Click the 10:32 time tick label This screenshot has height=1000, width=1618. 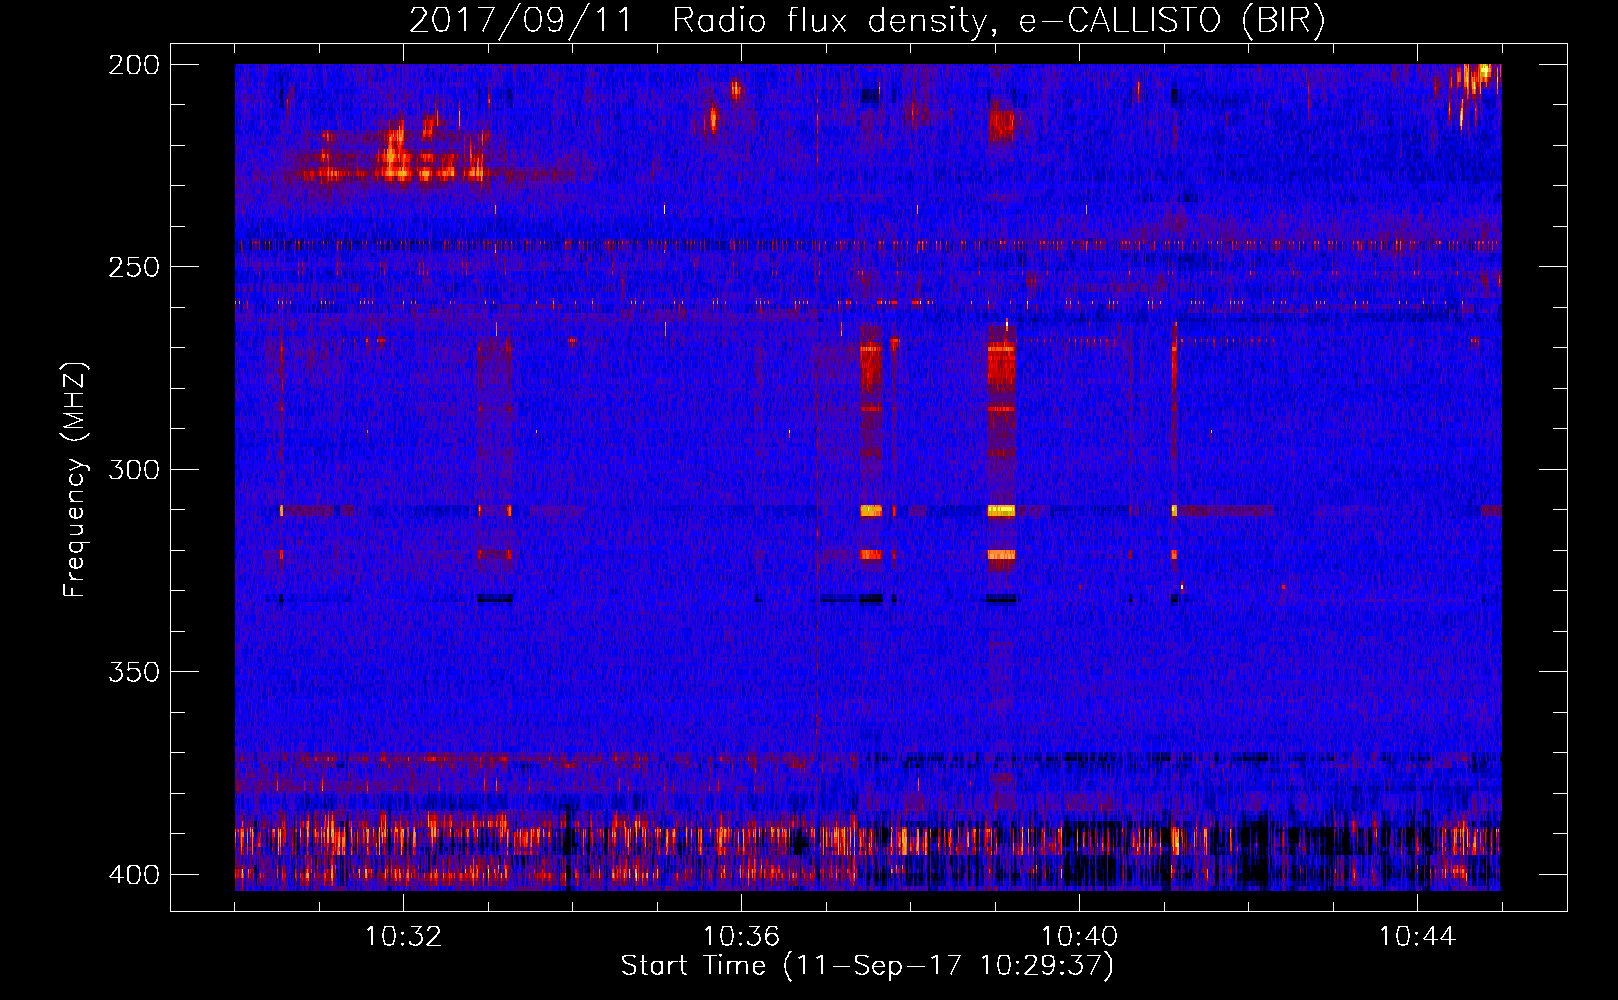point(403,936)
